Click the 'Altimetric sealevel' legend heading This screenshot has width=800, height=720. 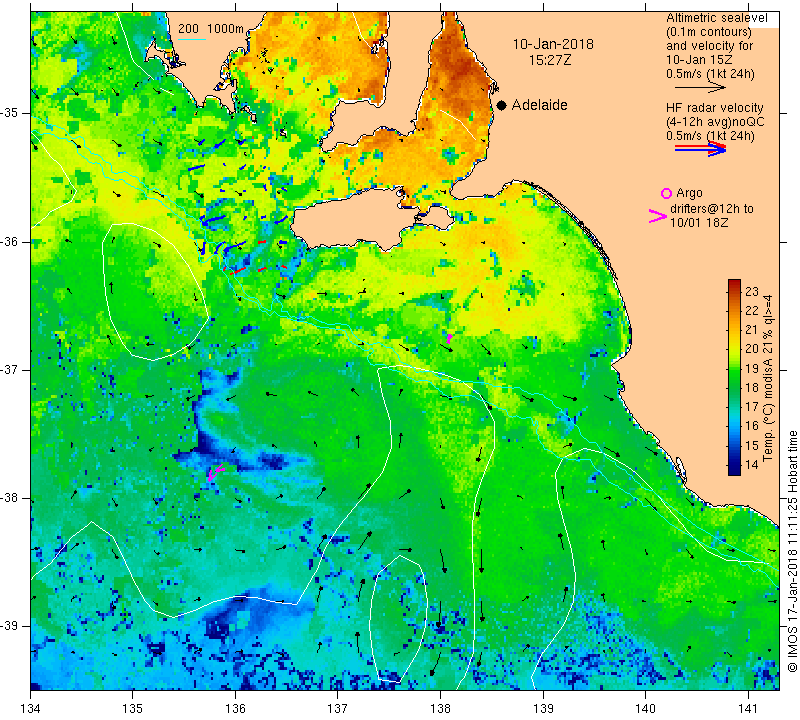716,18
